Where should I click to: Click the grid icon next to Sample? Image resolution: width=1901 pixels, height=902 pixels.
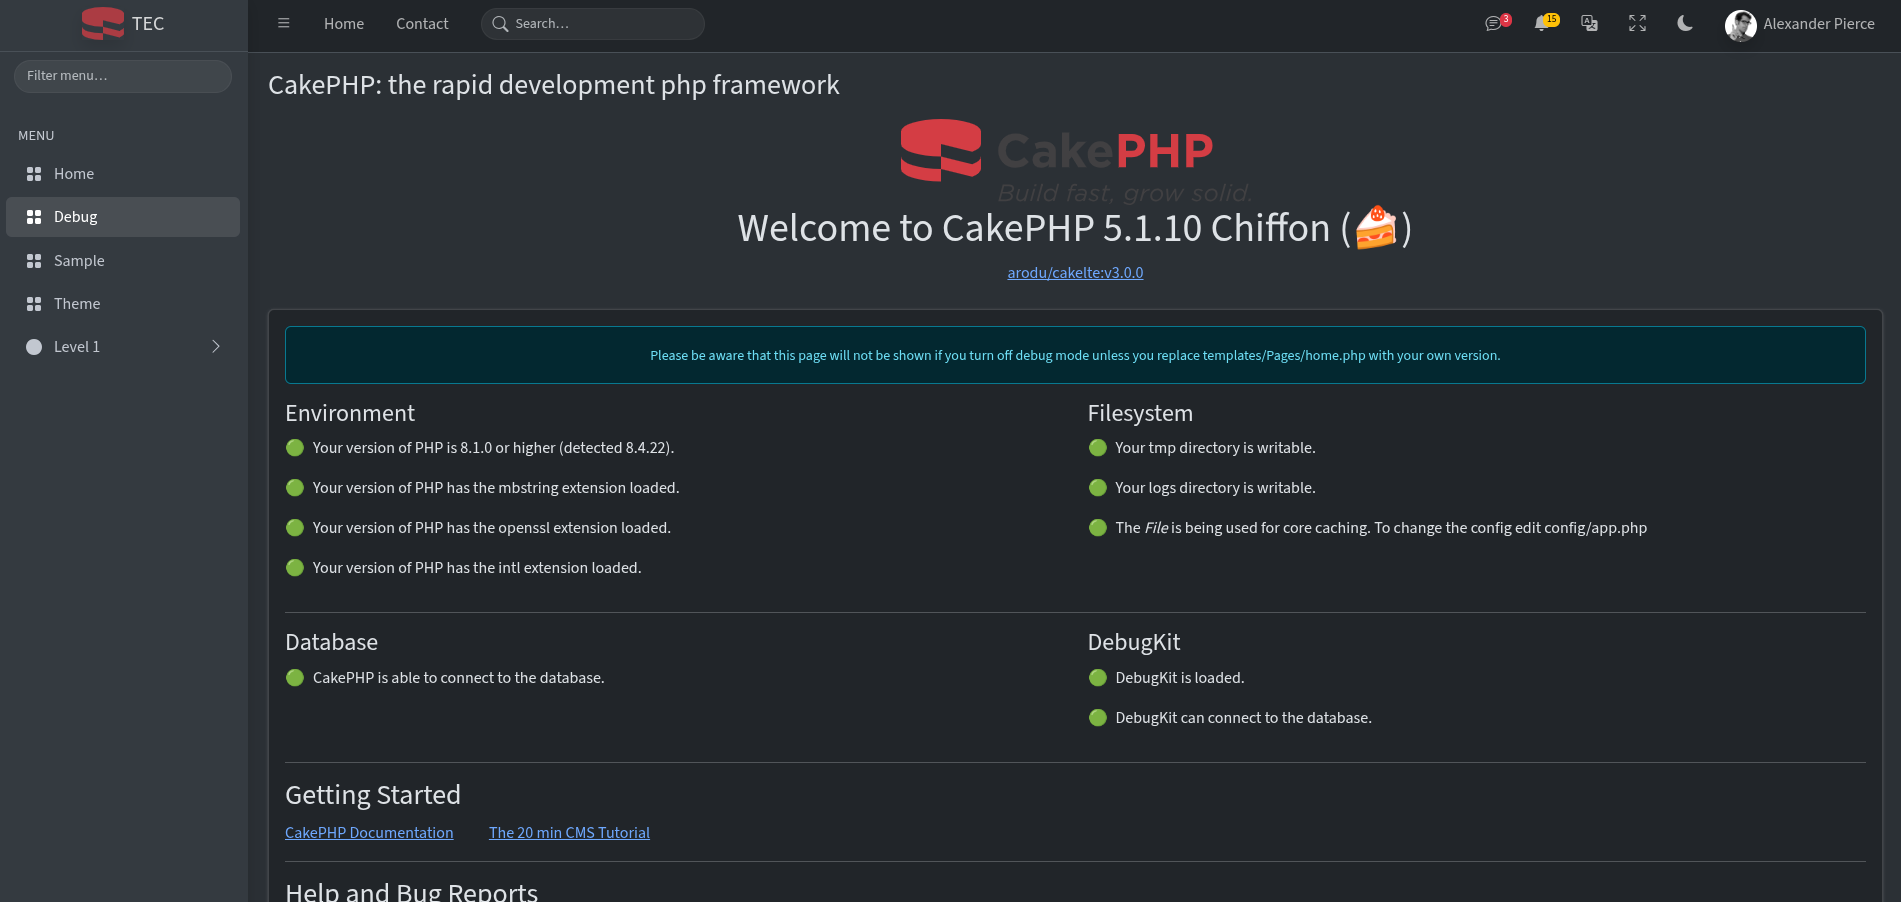pos(34,261)
